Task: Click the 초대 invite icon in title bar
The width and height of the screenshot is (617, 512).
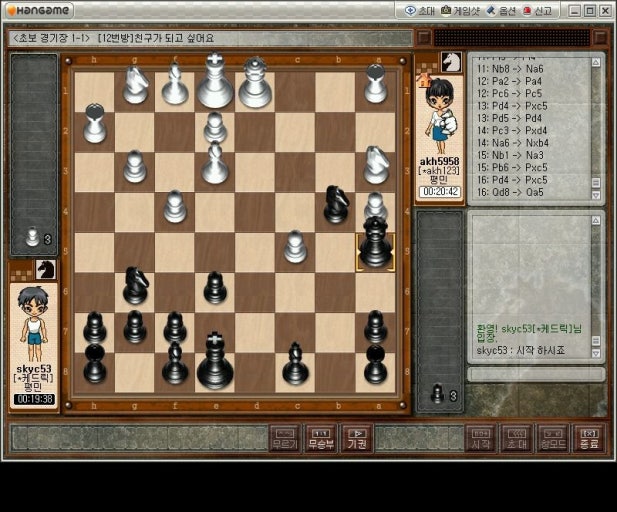Action: click(x=420, y=10)
